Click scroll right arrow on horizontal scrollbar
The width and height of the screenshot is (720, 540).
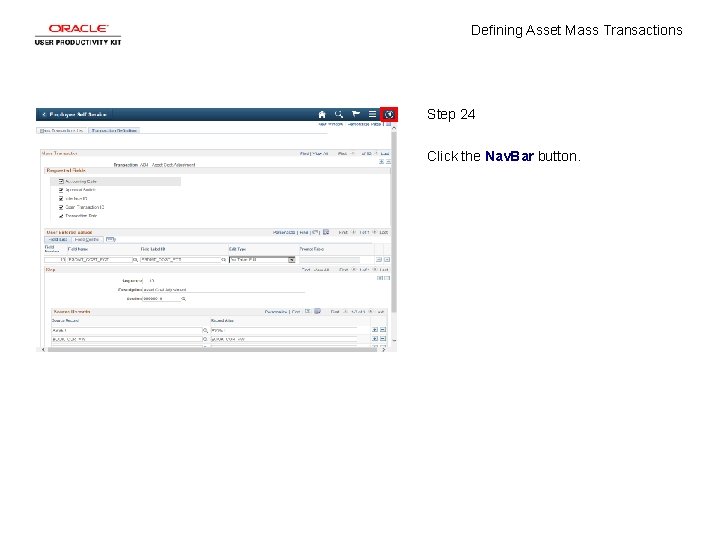[384, 350]
